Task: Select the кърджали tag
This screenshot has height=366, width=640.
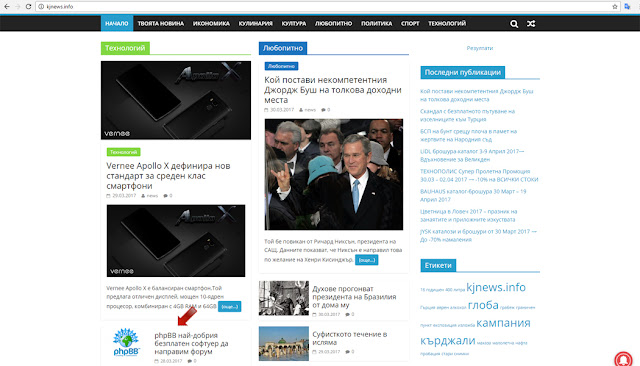Action: [448, 341]
